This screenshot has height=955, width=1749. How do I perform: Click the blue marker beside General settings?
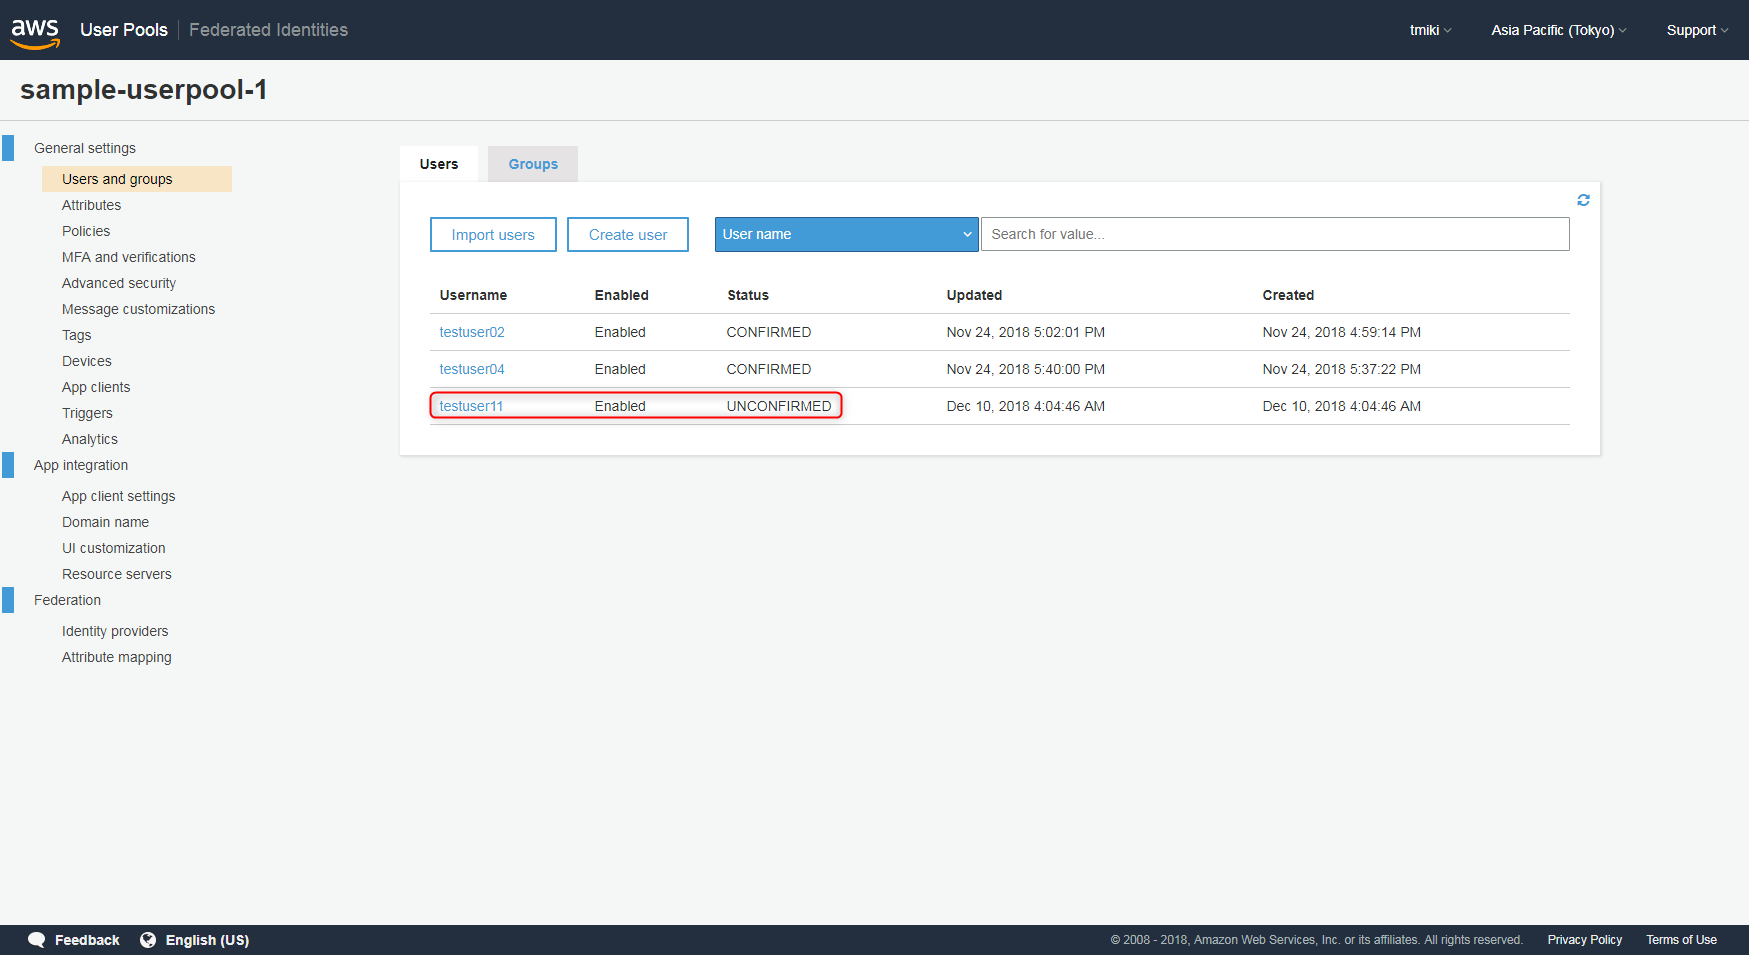[x=8, y=147]
